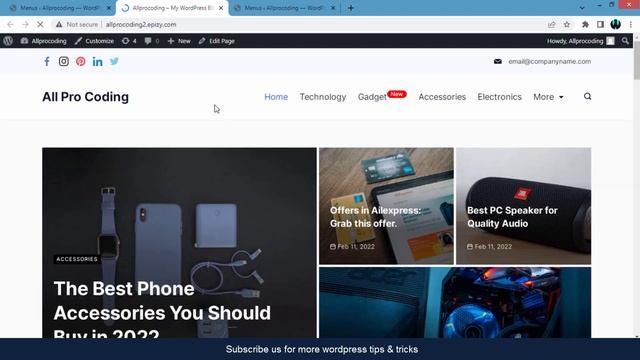The width and height of the screenshot is (640, 360).
Task: Open the comments bubble showing 0
Action: coord(152,41)
